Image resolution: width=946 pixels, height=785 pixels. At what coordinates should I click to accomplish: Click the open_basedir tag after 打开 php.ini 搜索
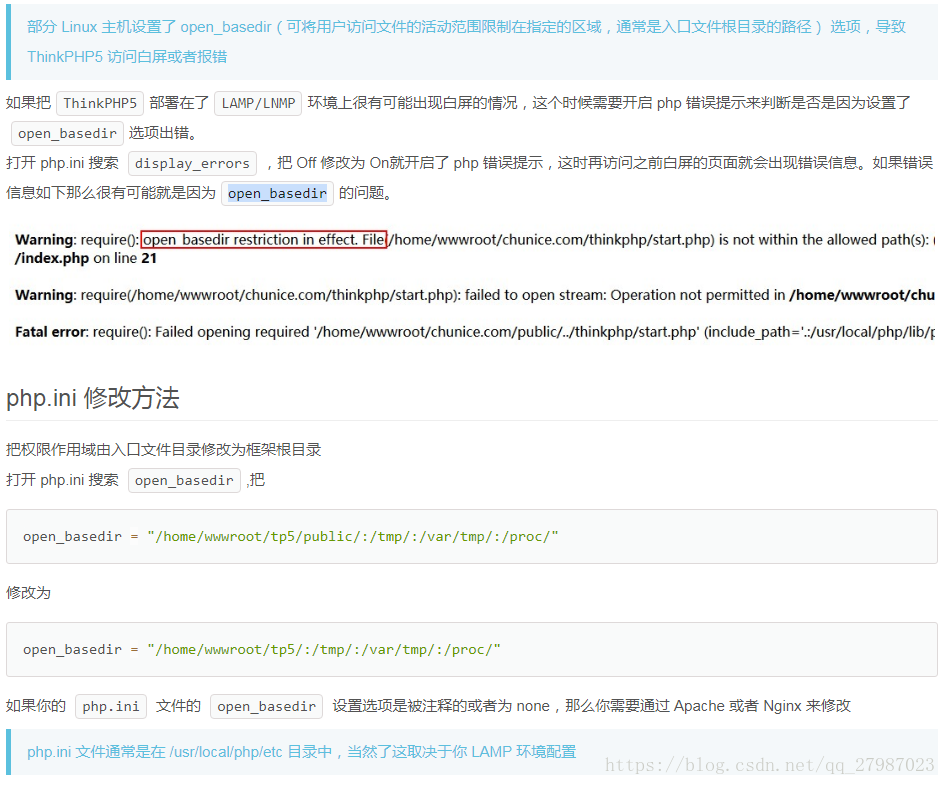184,480
